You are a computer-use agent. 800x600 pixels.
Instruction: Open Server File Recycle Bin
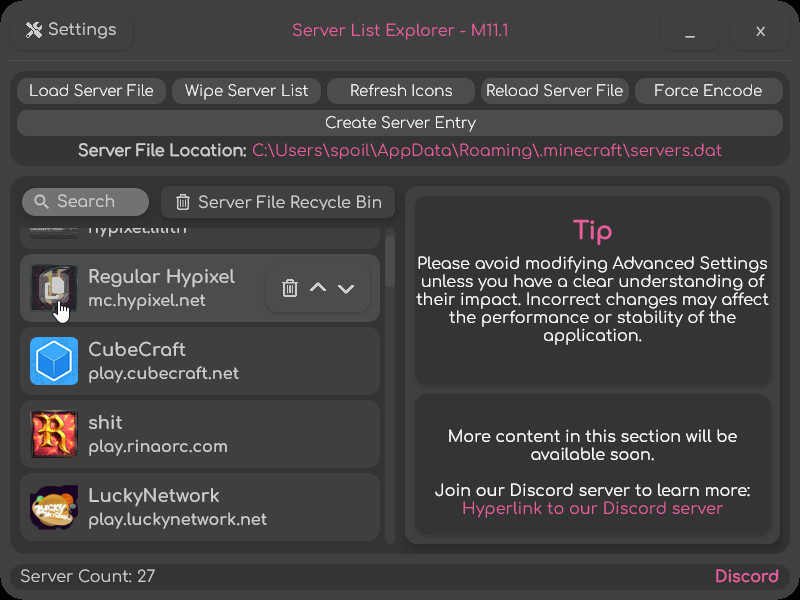pos(278,202)
